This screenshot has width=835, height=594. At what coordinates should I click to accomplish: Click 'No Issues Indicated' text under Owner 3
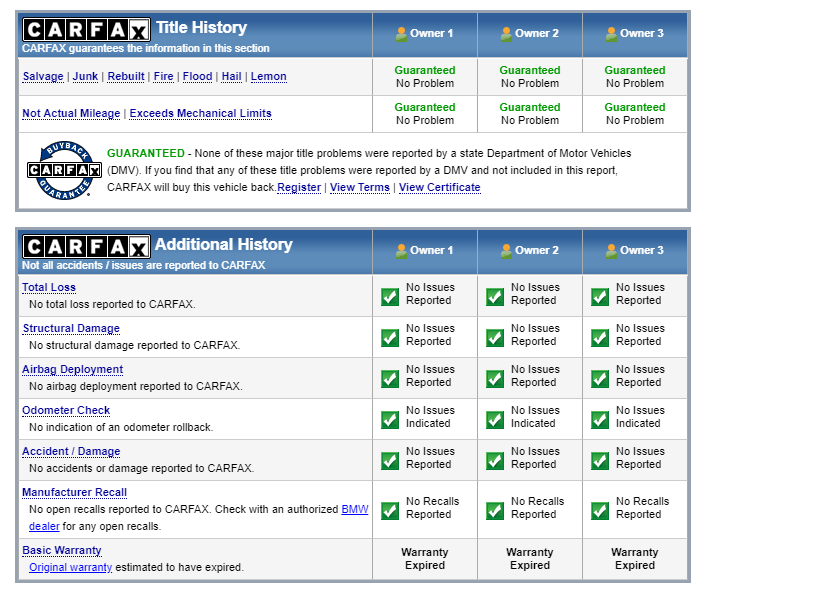(x=640, y=417)
